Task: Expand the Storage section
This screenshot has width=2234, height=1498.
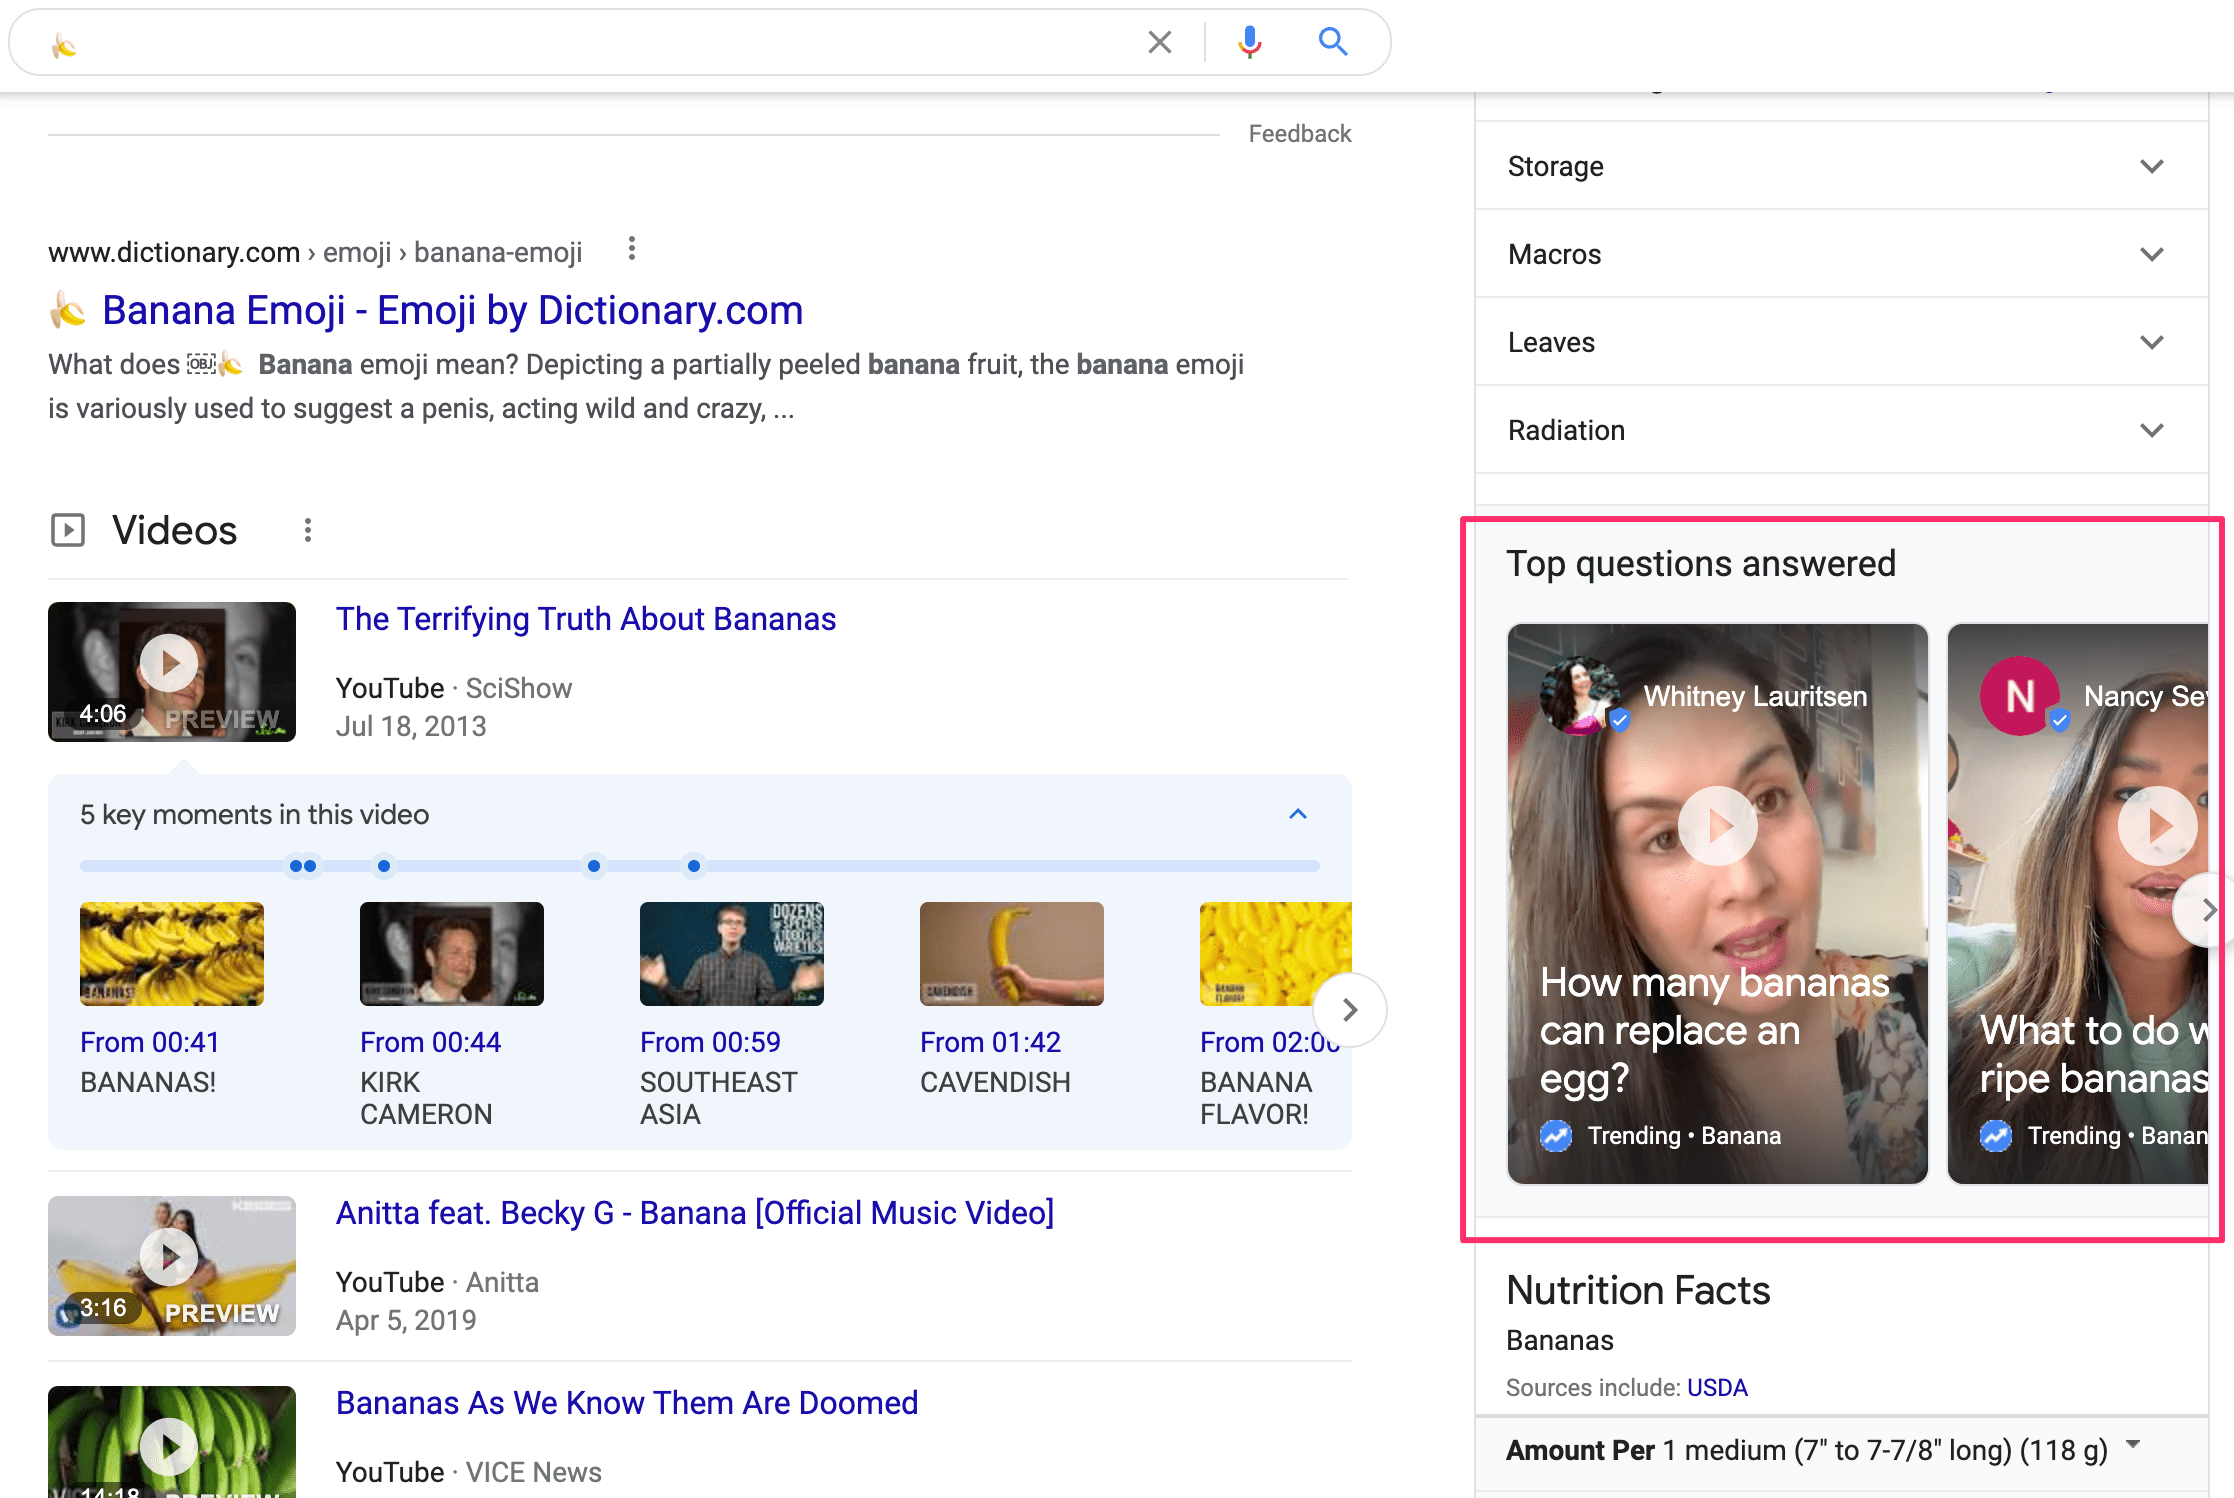Action: click(x=1841, y=166)
